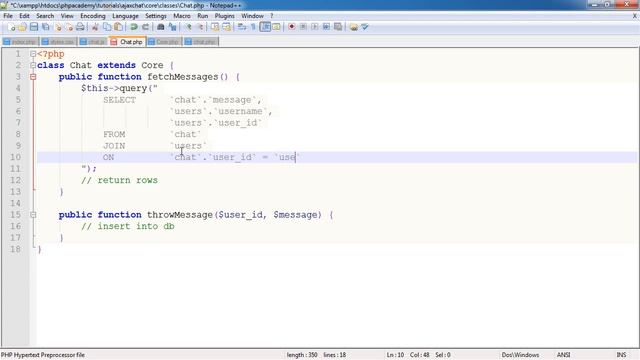Click the Redo toolbar icon

click(145, 27)
